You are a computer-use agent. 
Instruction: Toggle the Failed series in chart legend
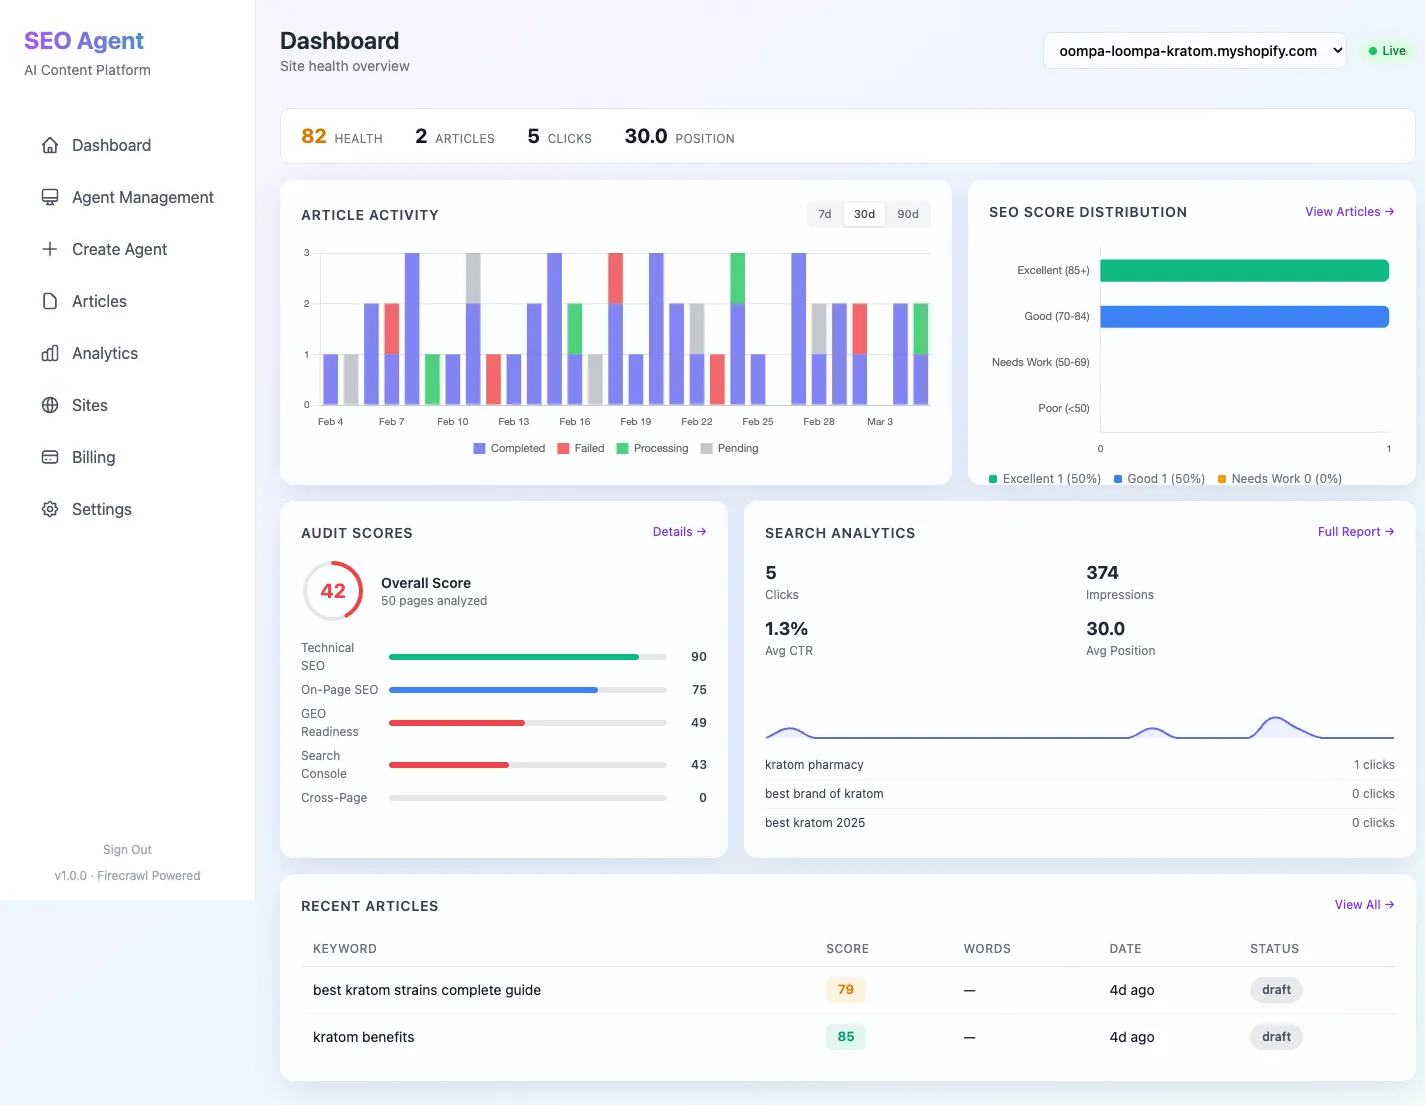point(581,448)
